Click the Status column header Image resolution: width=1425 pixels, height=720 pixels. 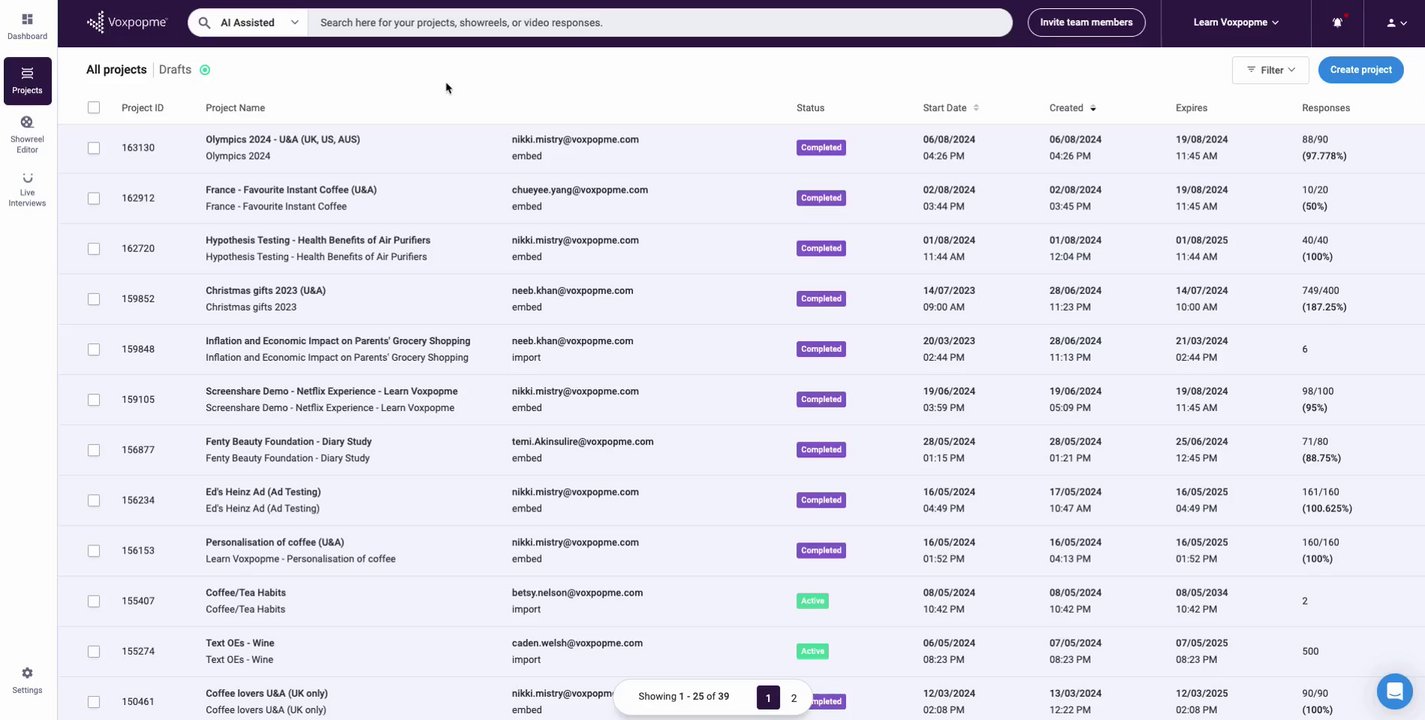(811, 108)
